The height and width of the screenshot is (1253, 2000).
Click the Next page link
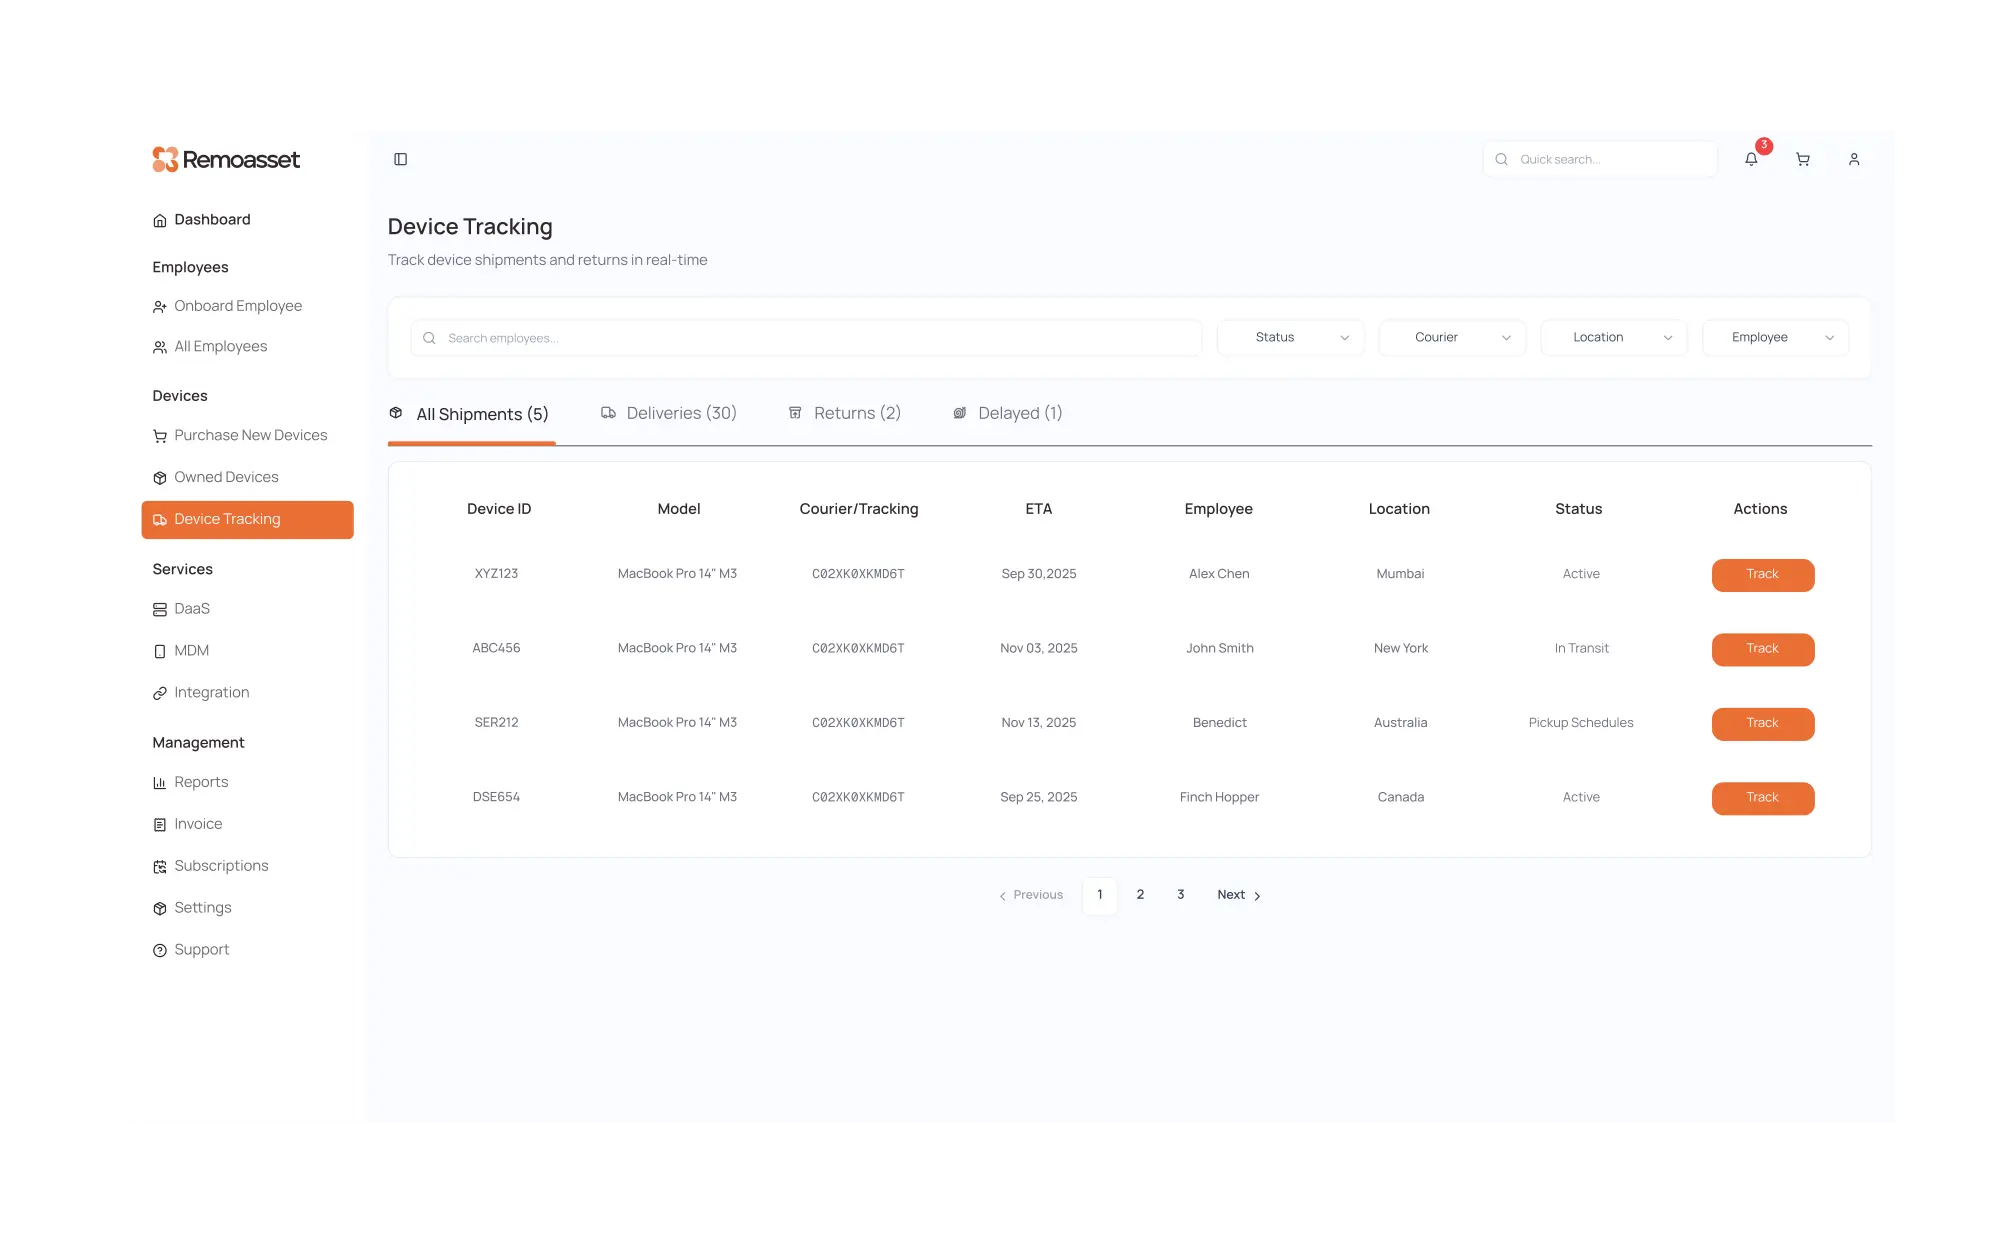(1239, 895)
